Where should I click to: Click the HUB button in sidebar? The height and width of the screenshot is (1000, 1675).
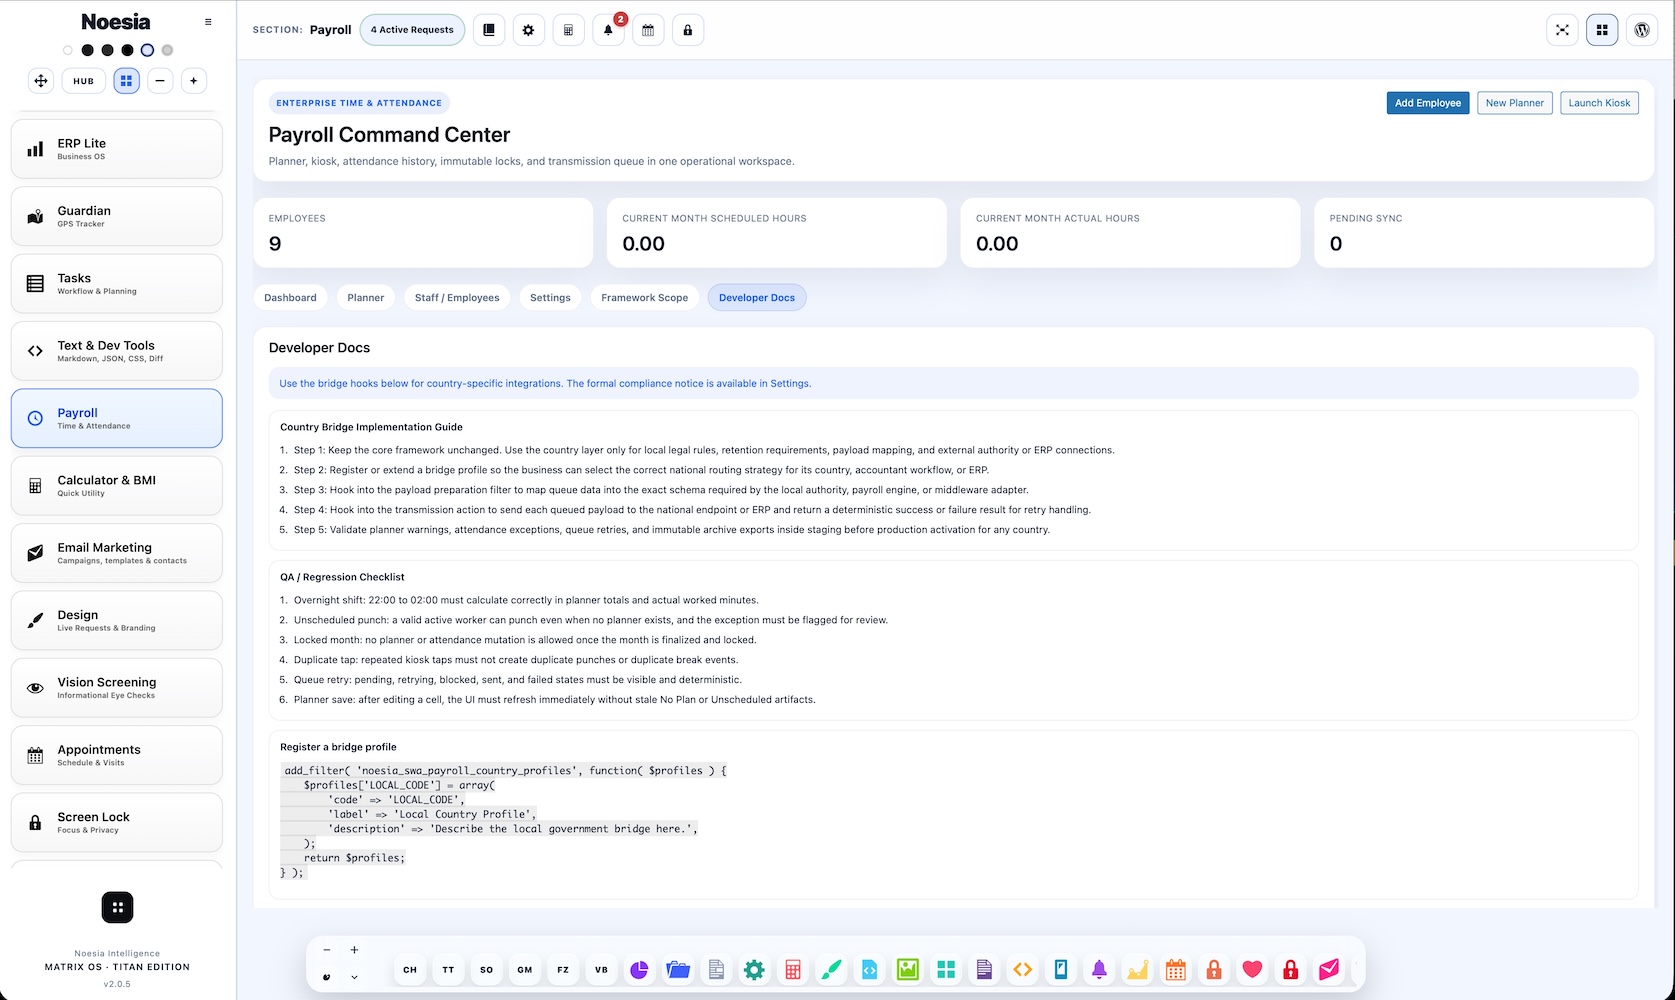click(x=84, y=81)
